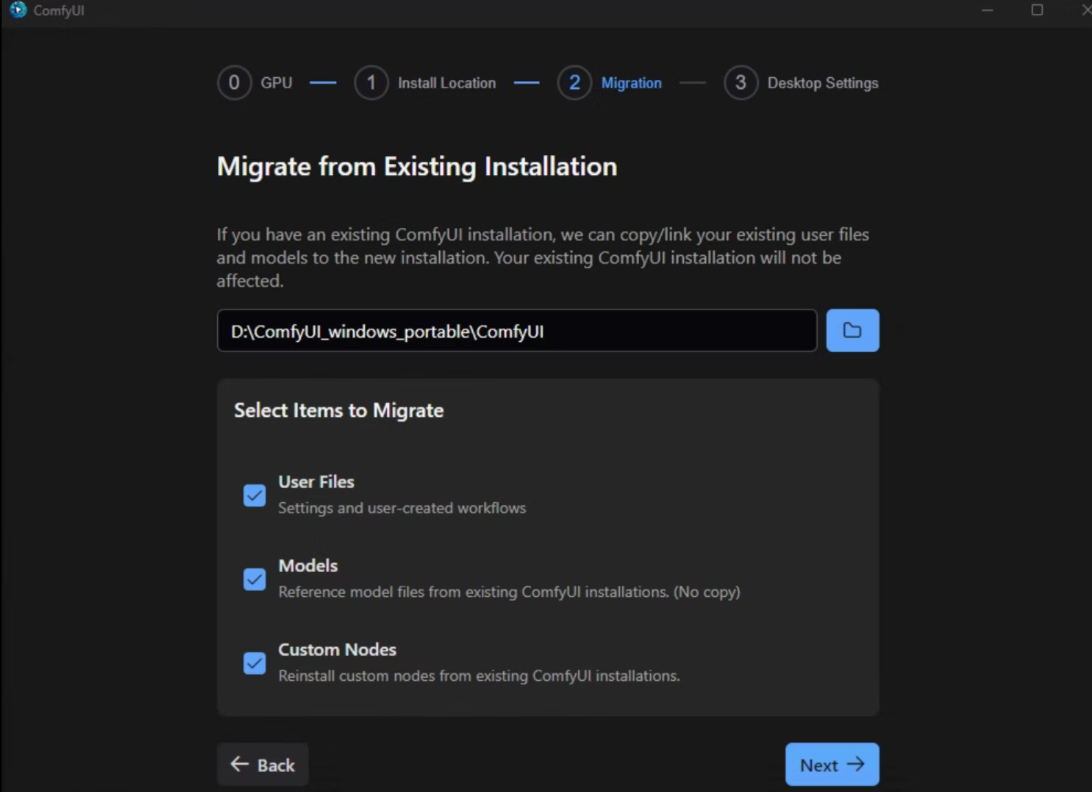Select step 2 Migration
This screenshot has height=792, width=1092.
coord(609,83)
